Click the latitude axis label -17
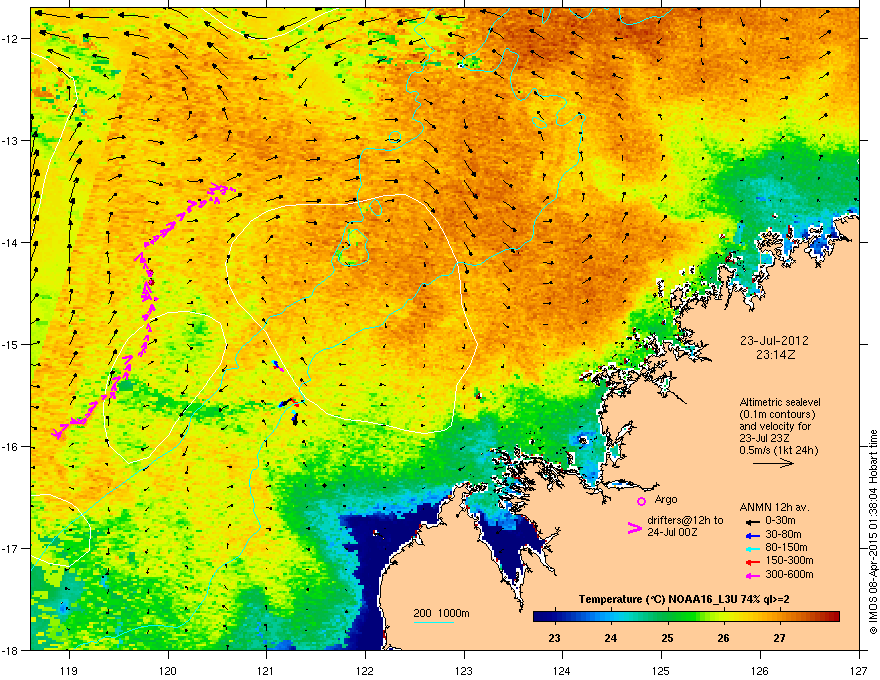Viewport: 880px width, 680px height. pos(11,549)
